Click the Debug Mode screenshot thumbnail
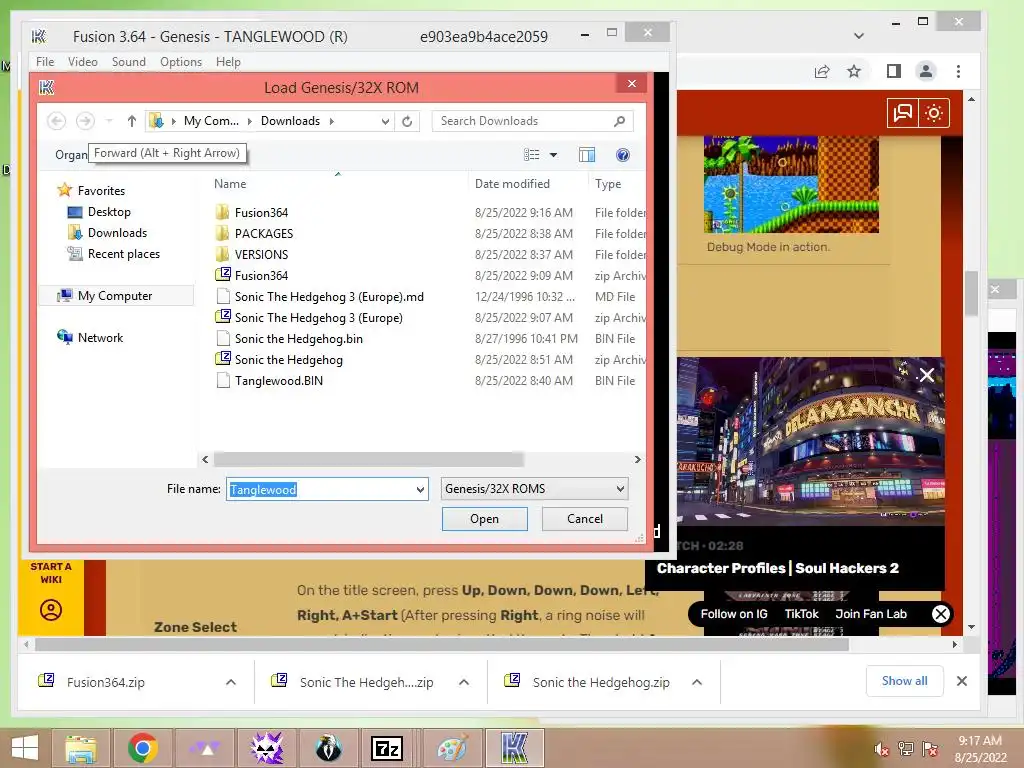This screenshot has width=1024, height=768. point(791,184)
